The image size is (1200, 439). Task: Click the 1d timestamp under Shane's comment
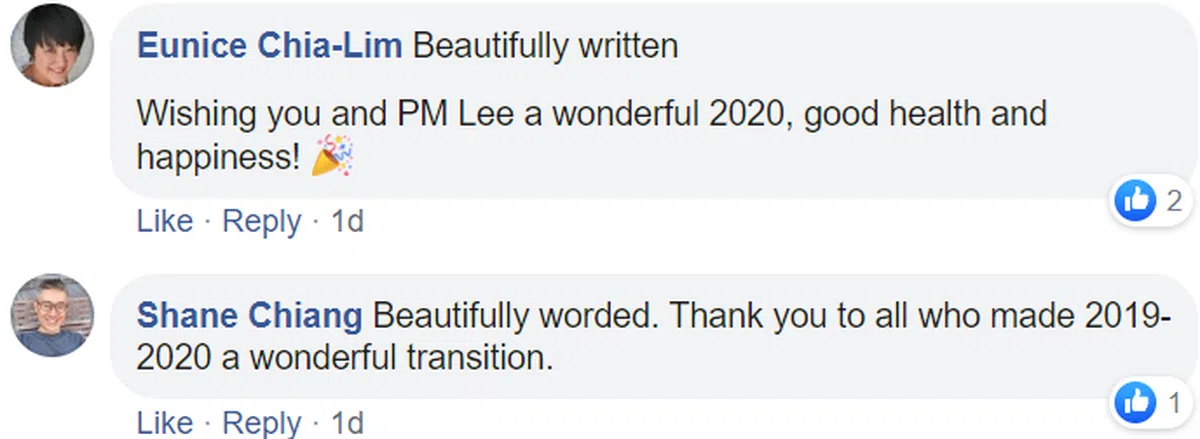click(346, 423)
